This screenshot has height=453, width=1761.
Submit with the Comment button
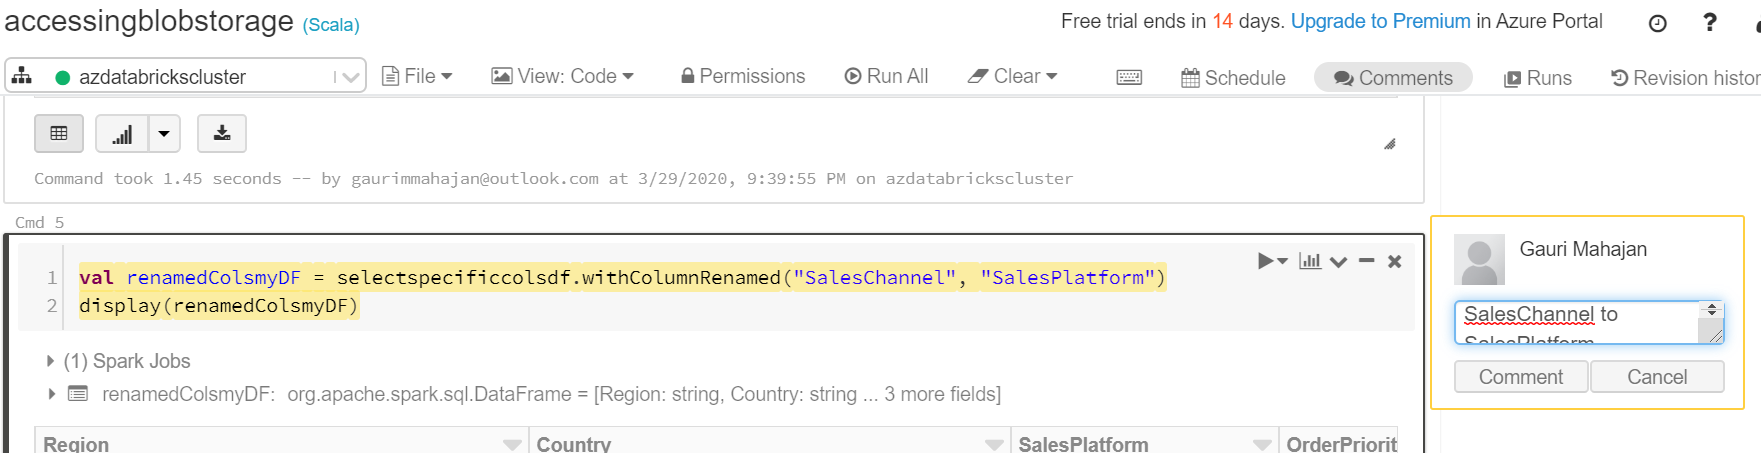(x=1520, y=377)
